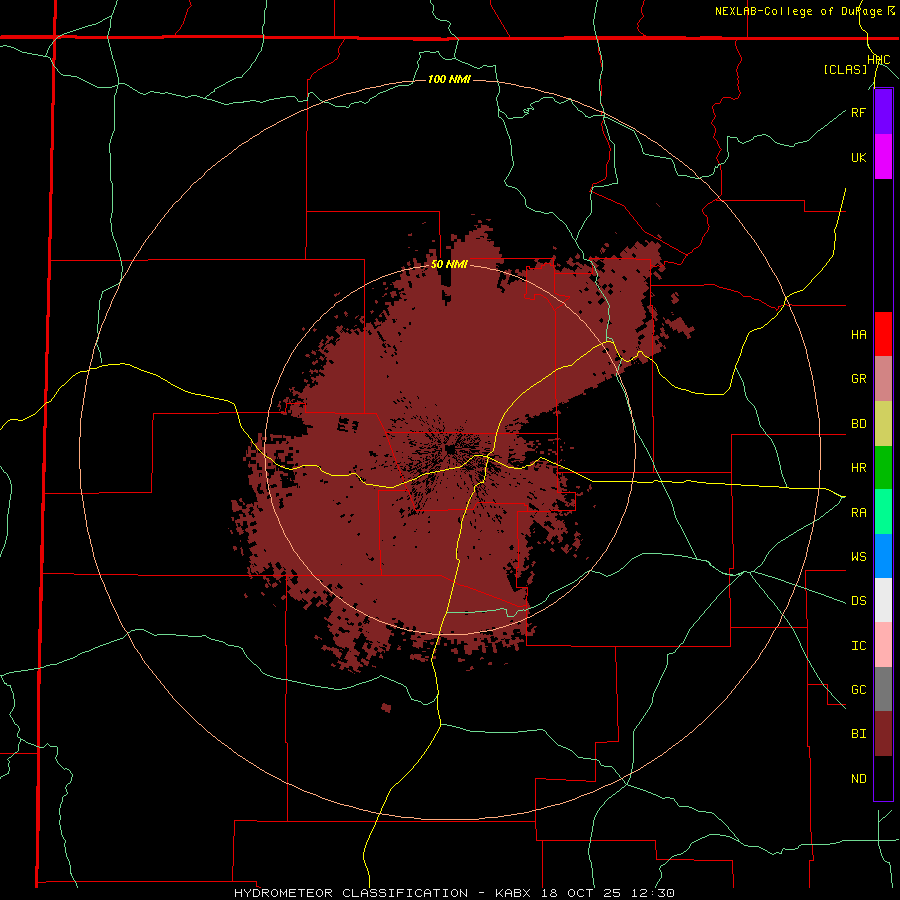Click the blue WS legend color swatch
This screenshot has width=900, height=900.
(x=883, y=556)
